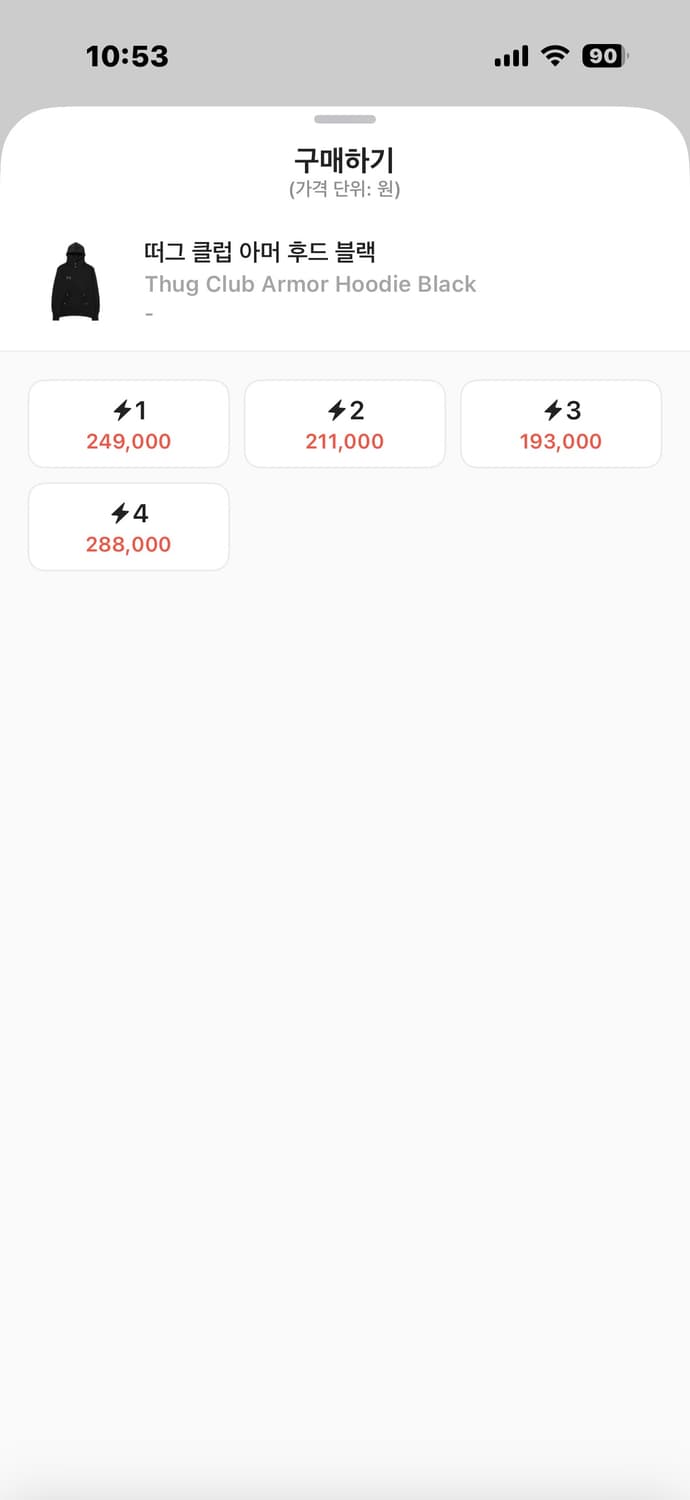Tap the cellular signal strength icon
Image resolution: width=690 pixels, height=1500 pixels.
tap(511, 57)
